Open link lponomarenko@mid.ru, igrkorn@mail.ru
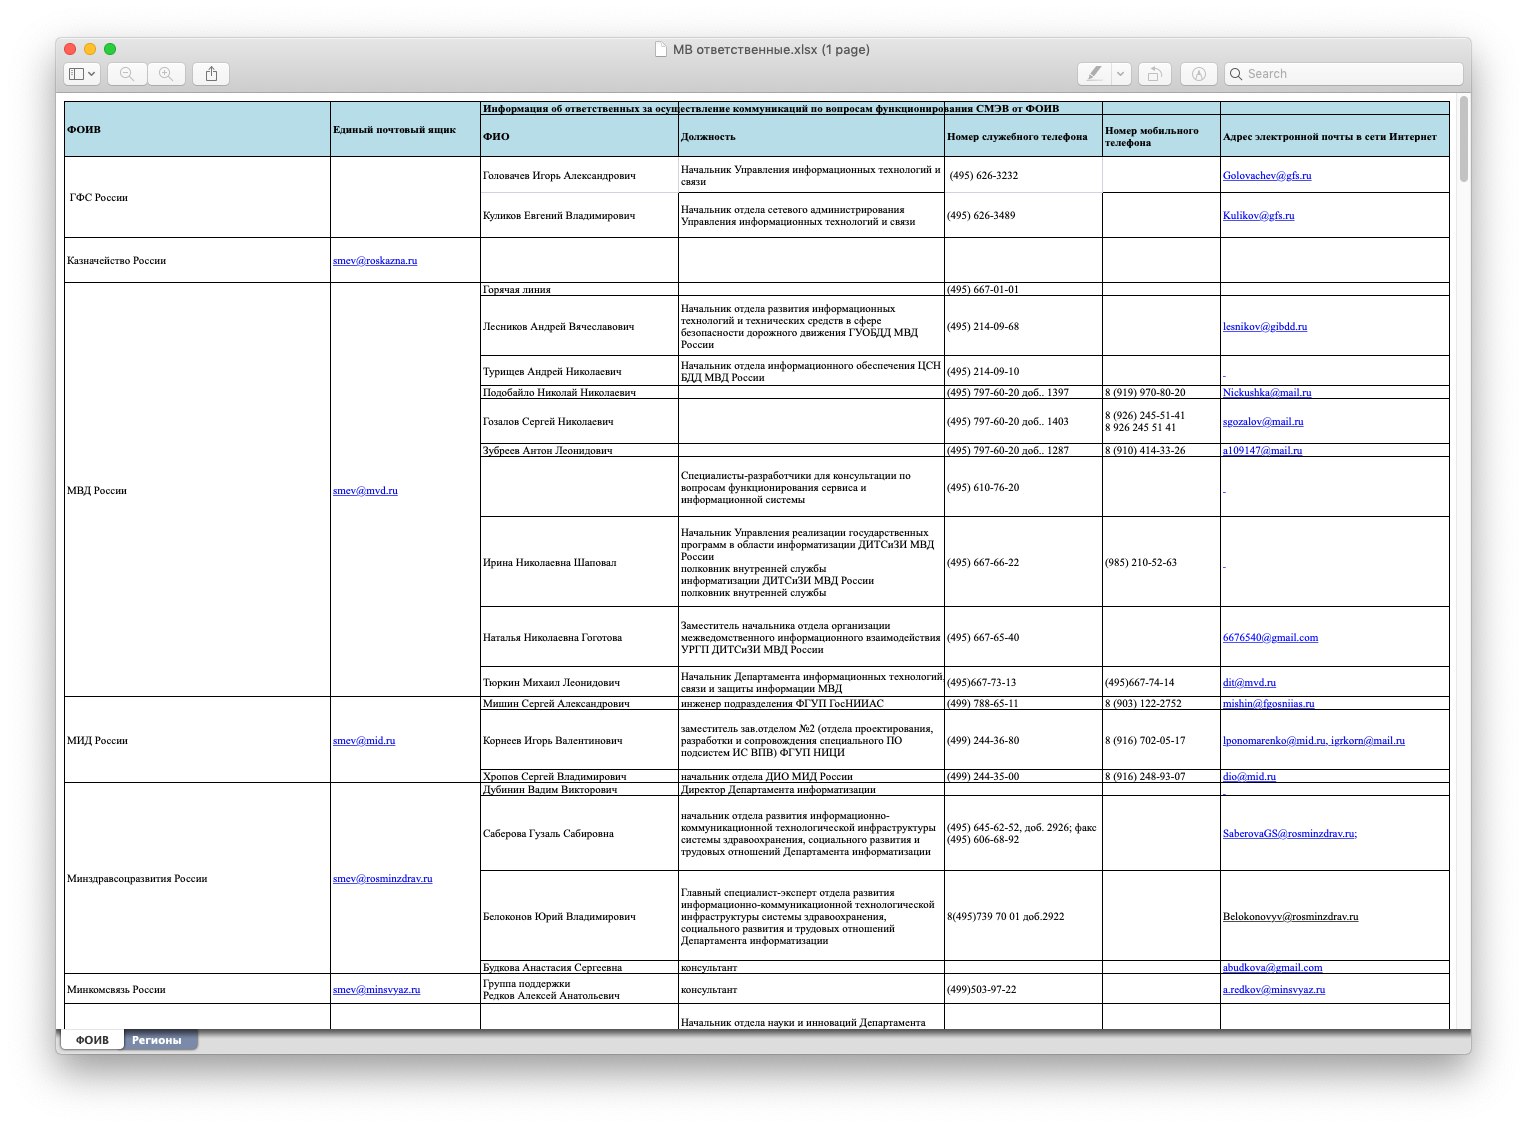Image resolution: width=1527 pixels, height=1128 pixels. point(1314,740)
